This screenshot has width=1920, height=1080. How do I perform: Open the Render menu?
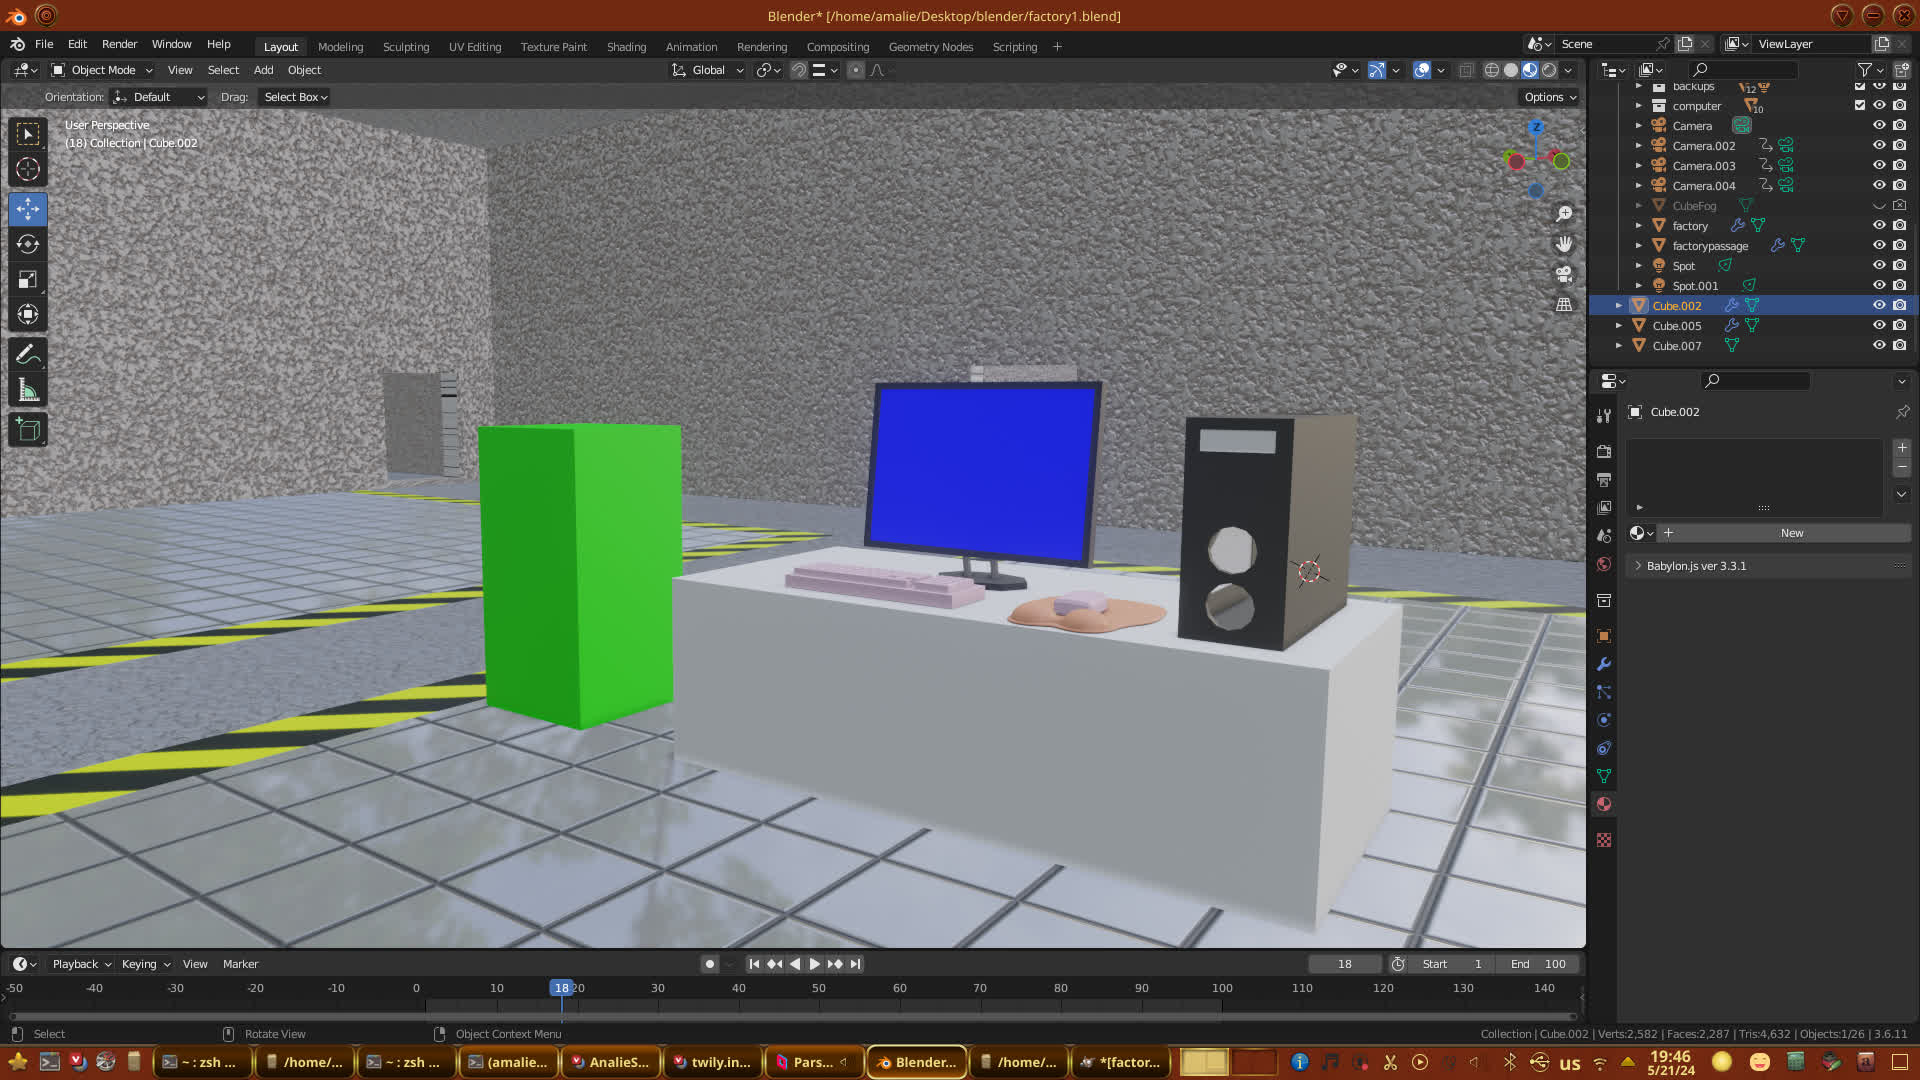(119, 44)
